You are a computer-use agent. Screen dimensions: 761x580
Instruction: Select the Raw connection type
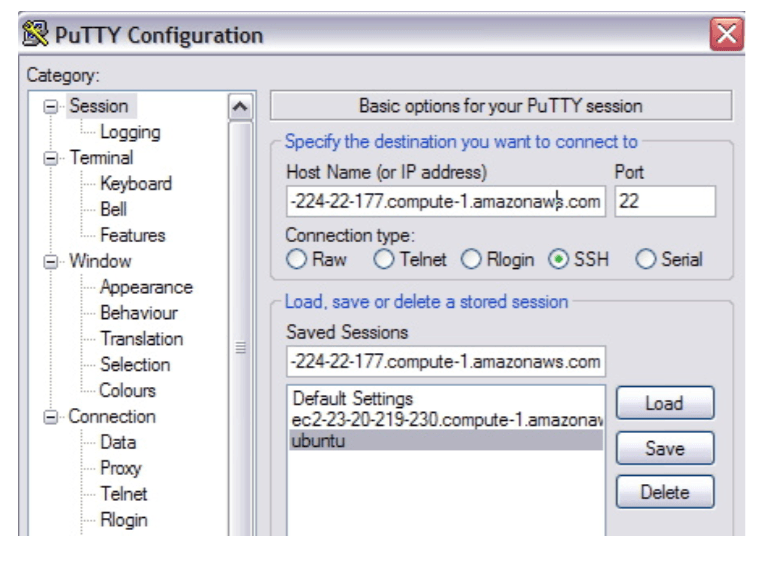(296, 260)
